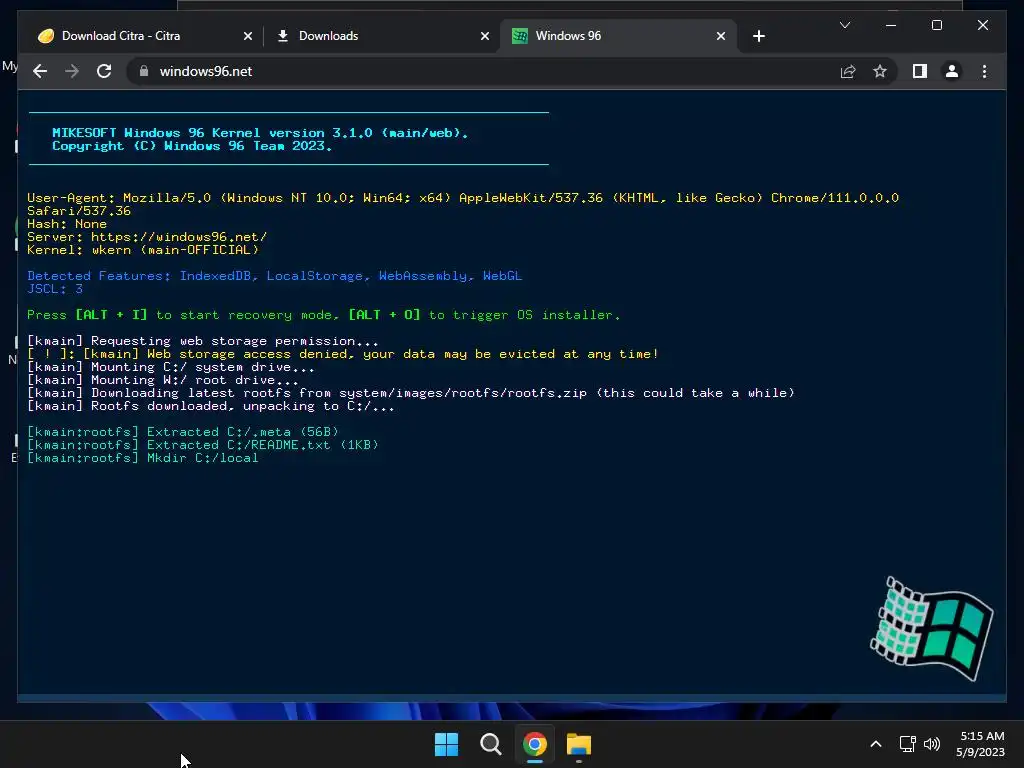Click the 'JSCL: 3' line
Screen dimensions: 1024x768
[x=55, y=289]
